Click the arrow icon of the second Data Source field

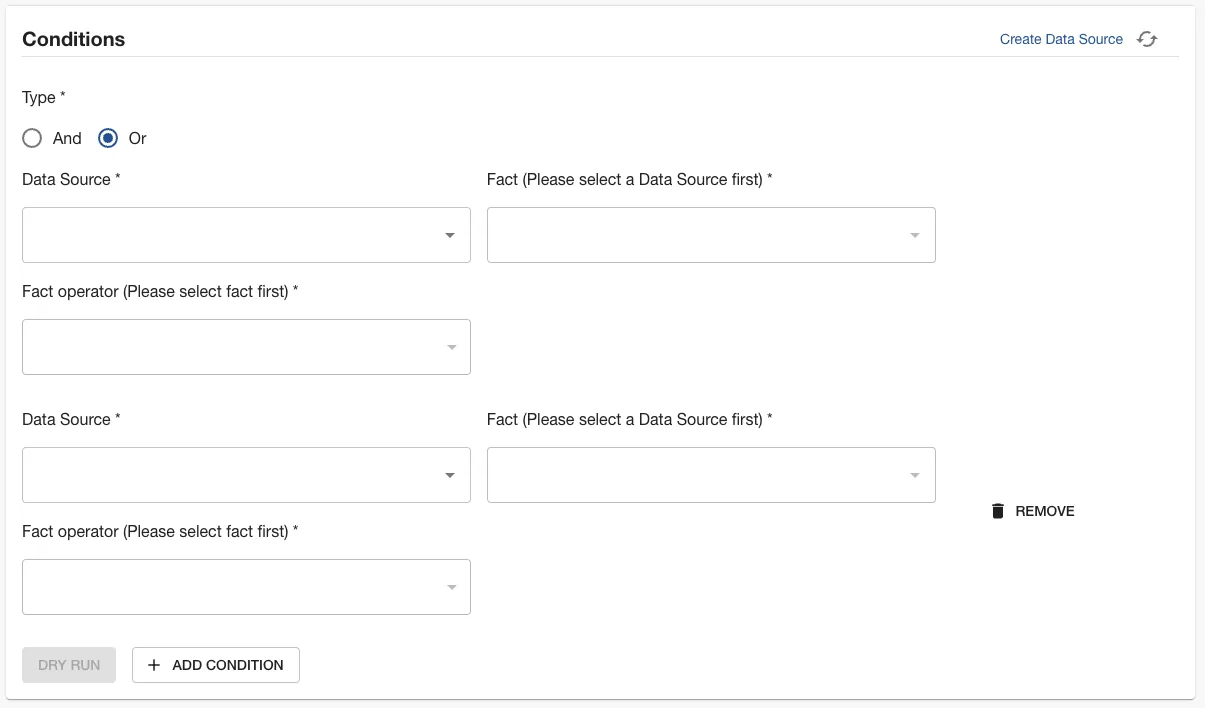tap(450, 475)
